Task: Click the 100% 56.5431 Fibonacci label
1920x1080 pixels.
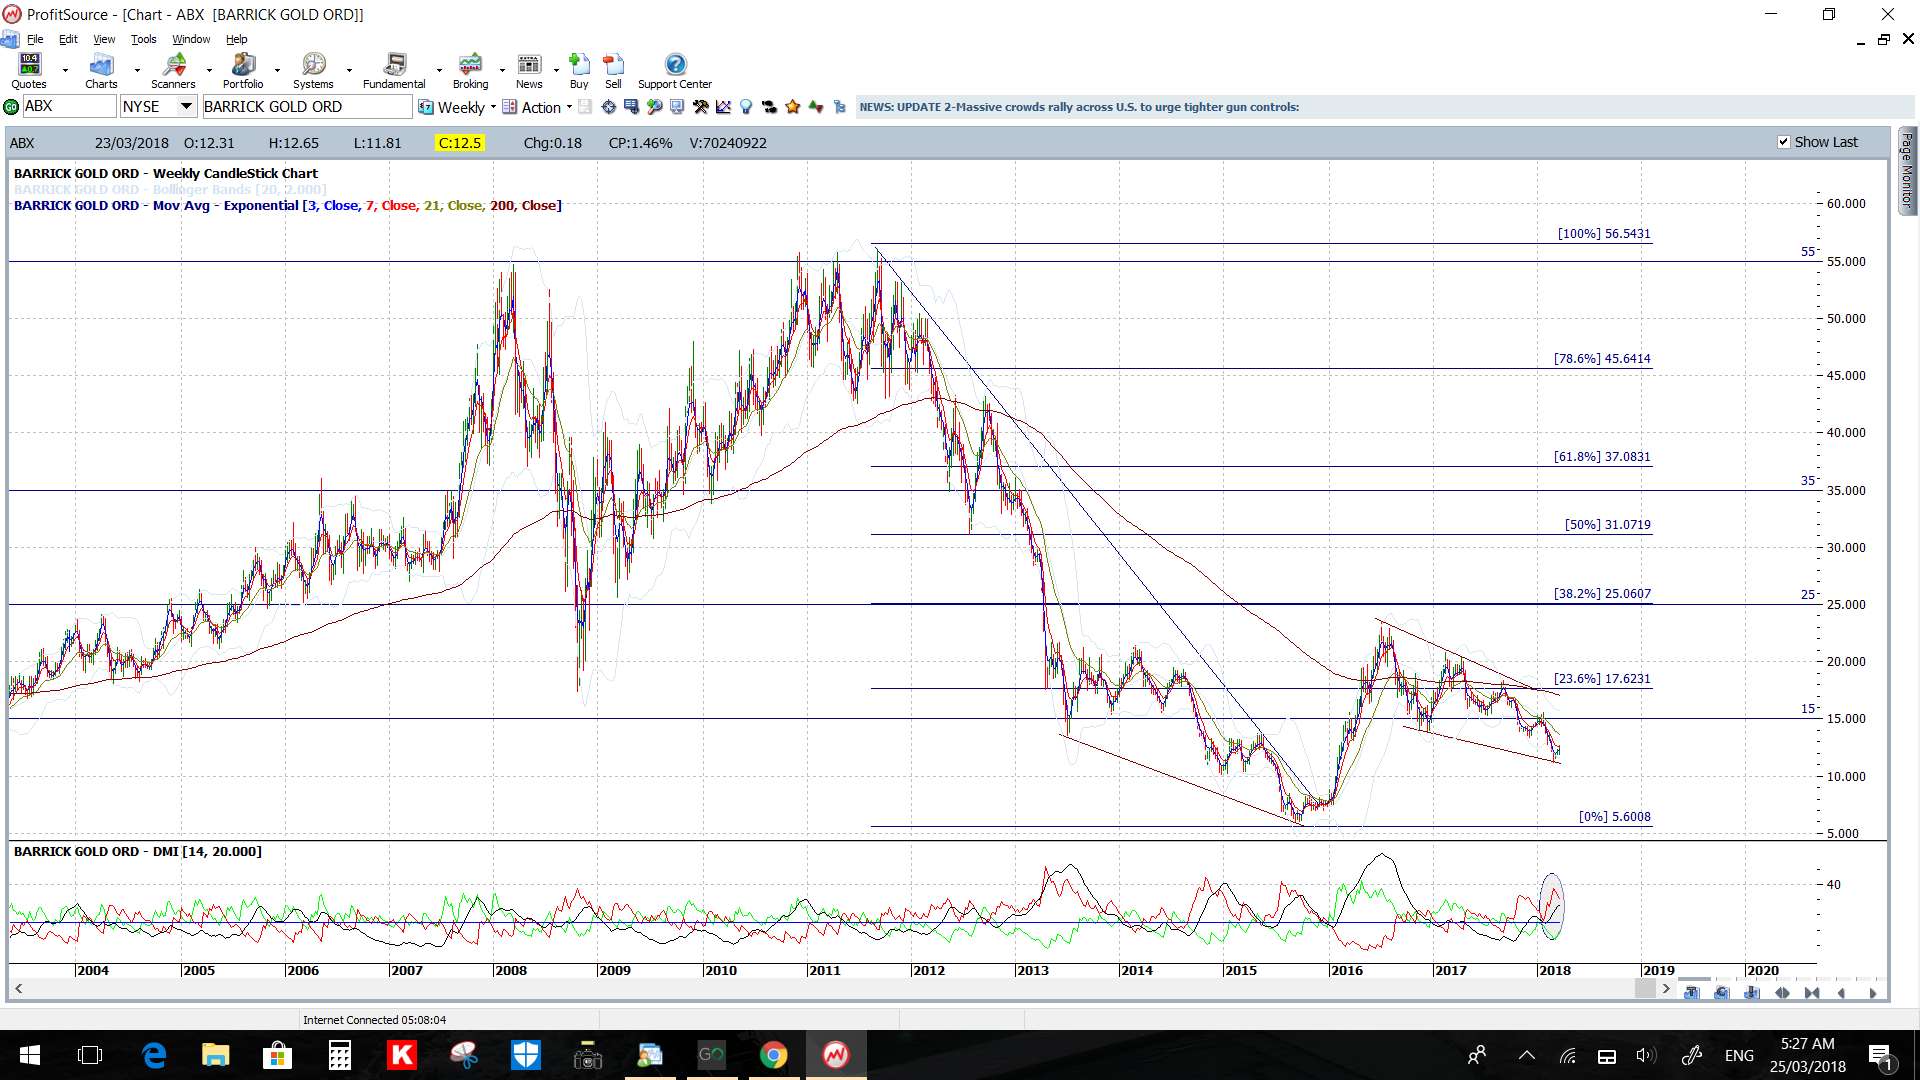Action: [x=1604, y=234]
